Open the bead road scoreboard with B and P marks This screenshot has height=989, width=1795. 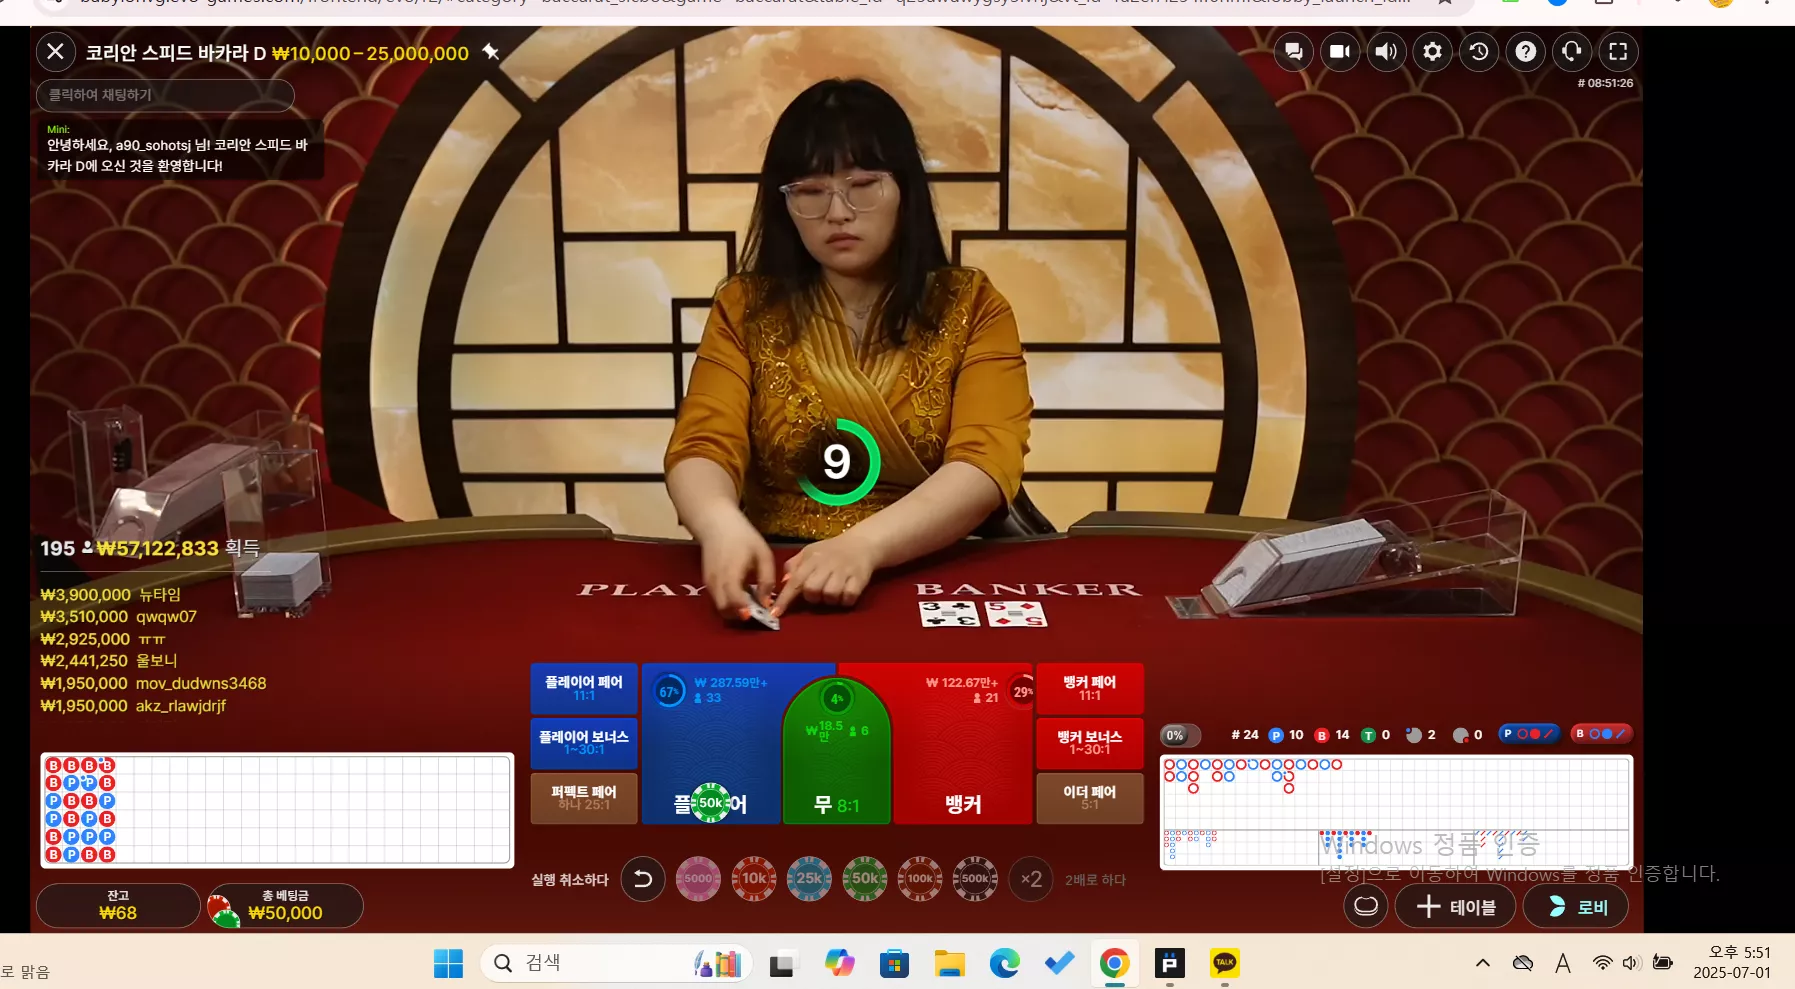pos(277,809)
